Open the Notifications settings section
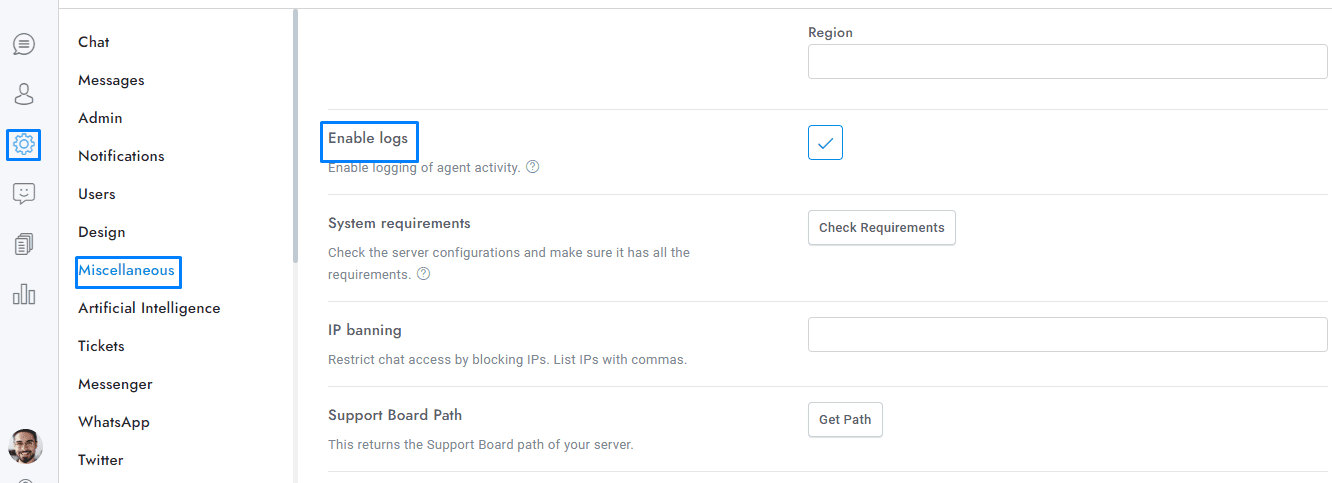The width and height of the screenshot is (1332, 483). click(121, 156)
